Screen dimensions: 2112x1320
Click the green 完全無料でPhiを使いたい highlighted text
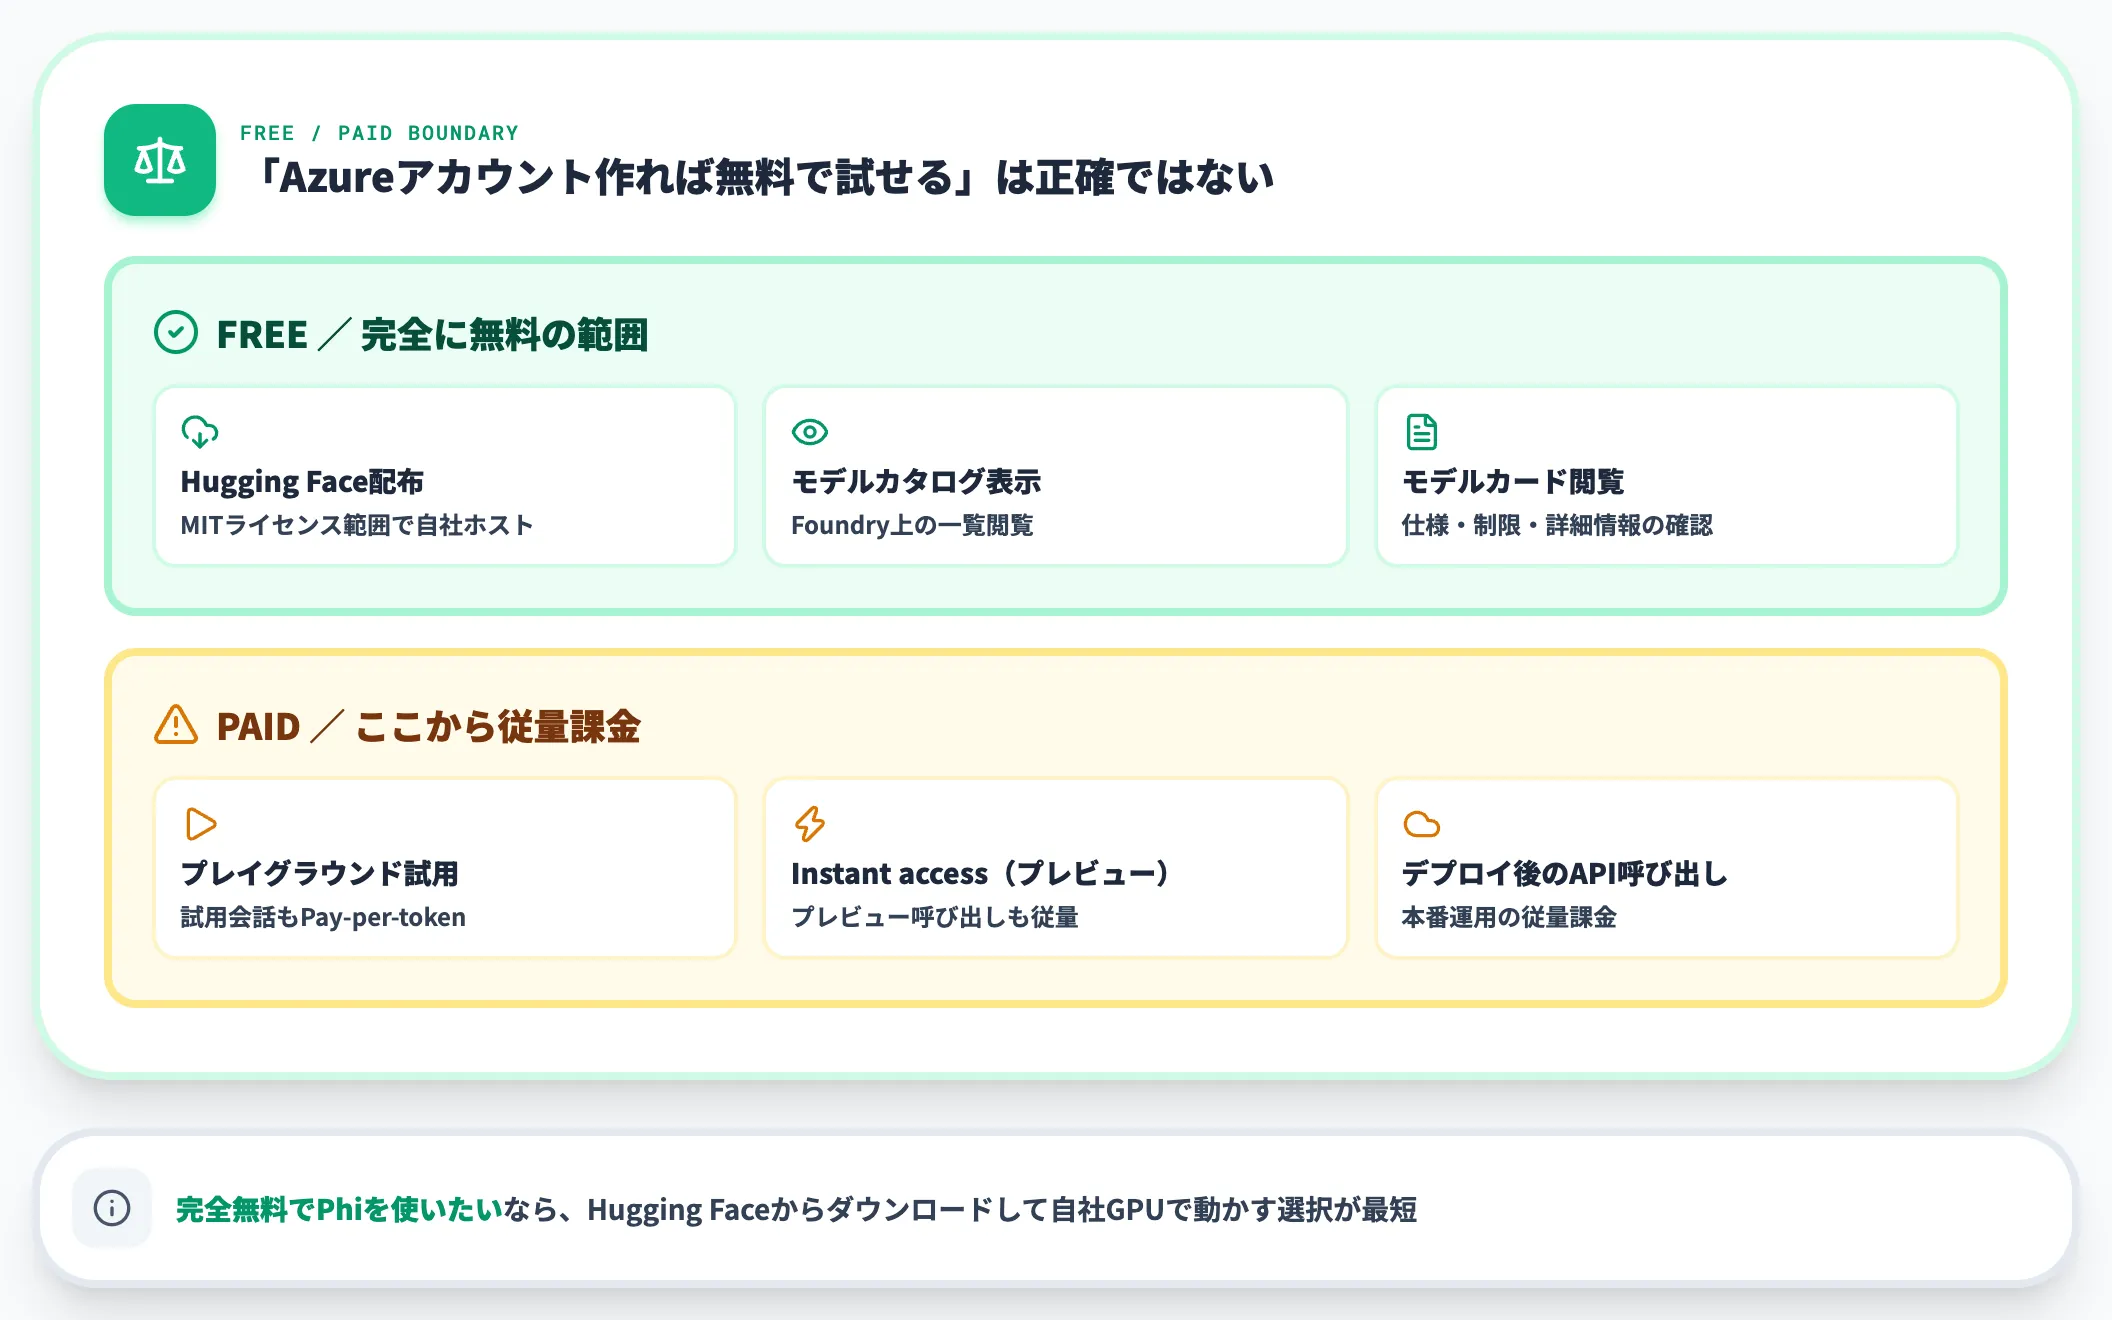pos(339,1209)
